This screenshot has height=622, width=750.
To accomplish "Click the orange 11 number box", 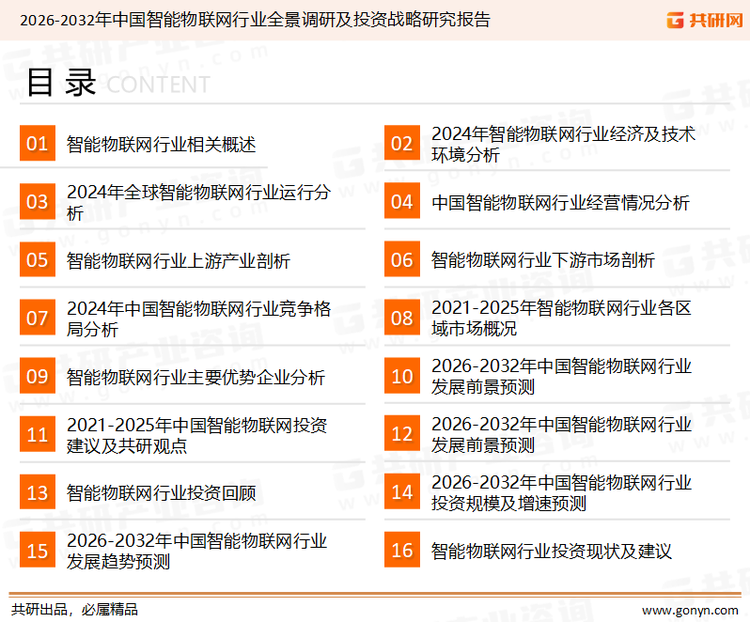I will tap(37, 434).
